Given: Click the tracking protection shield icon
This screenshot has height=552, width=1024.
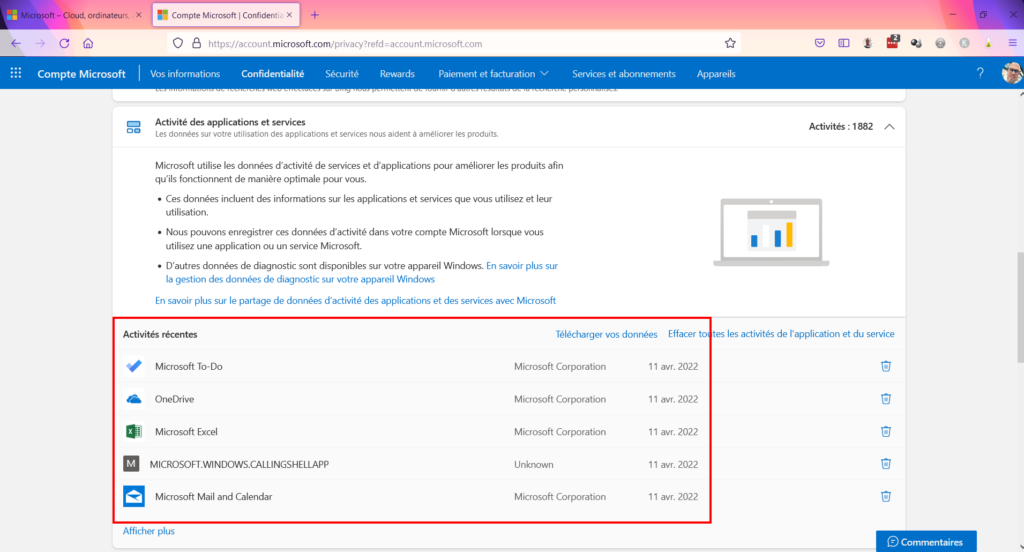Looking at the screenshot, I should coord(178,43).
